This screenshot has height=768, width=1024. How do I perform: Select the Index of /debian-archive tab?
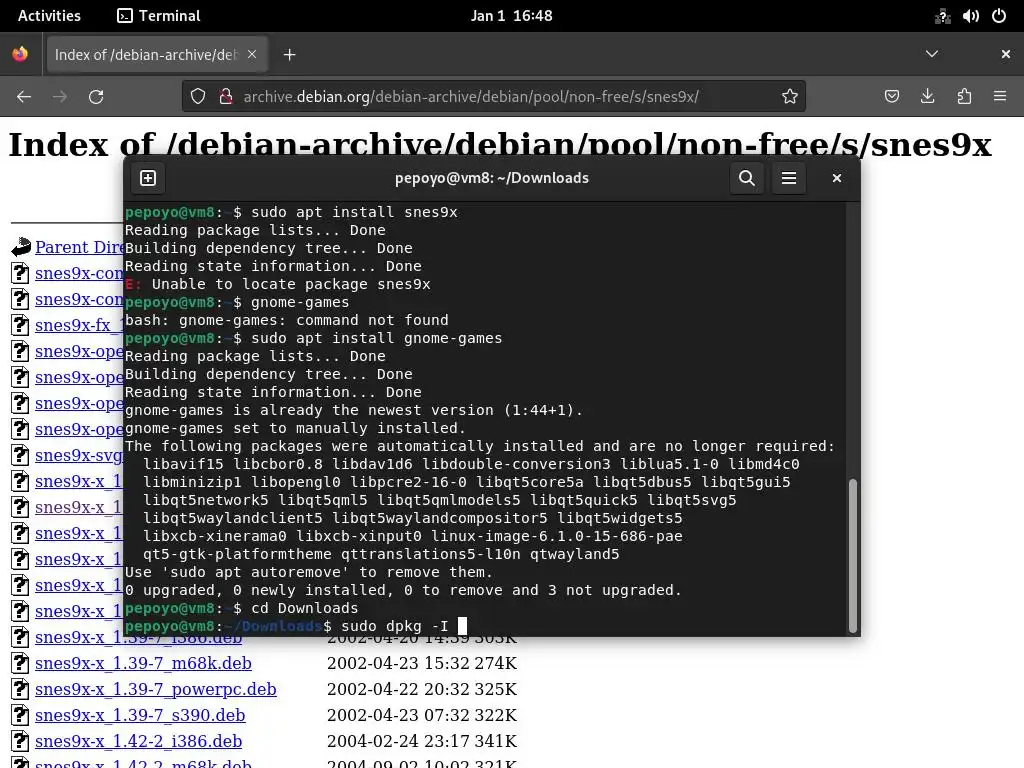(155, 55)
